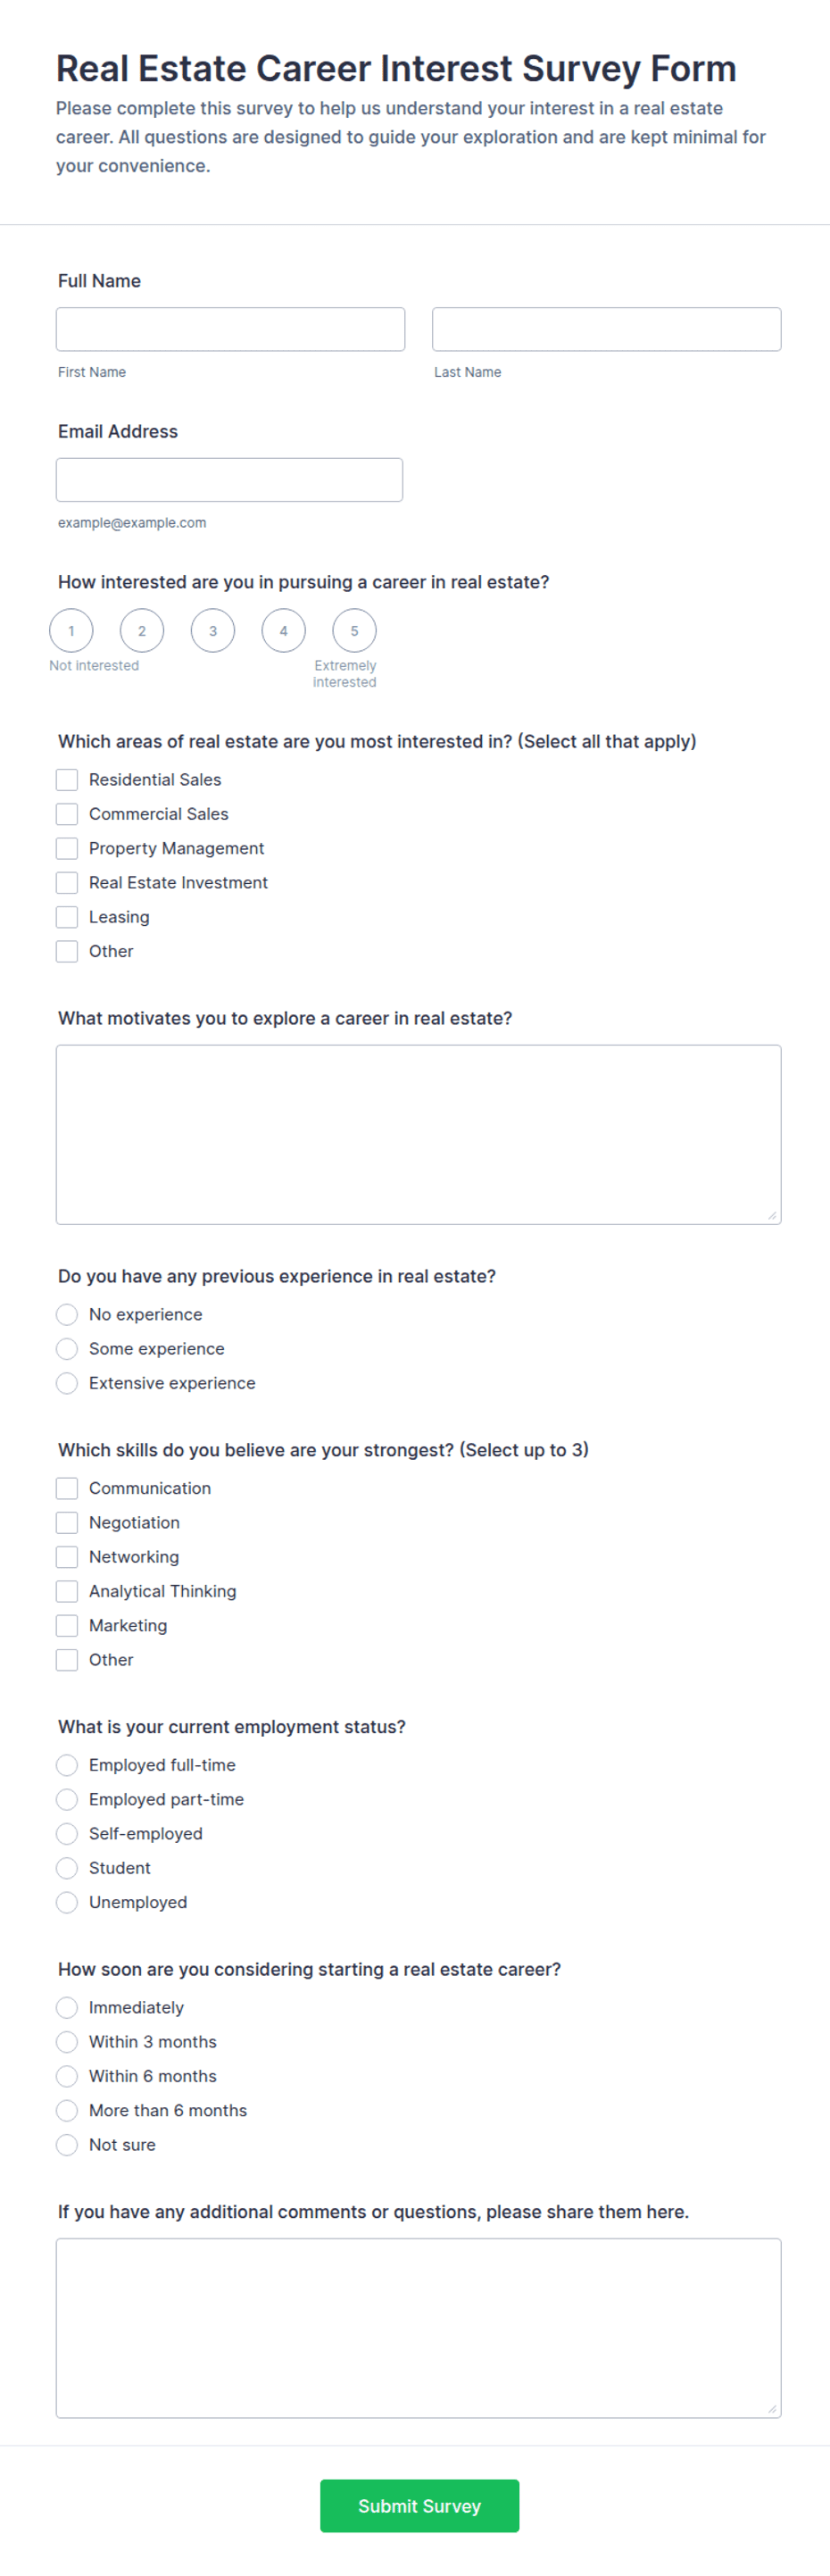
Task: Choose rating 5 Extremely interested
Action: click(354, 631)
